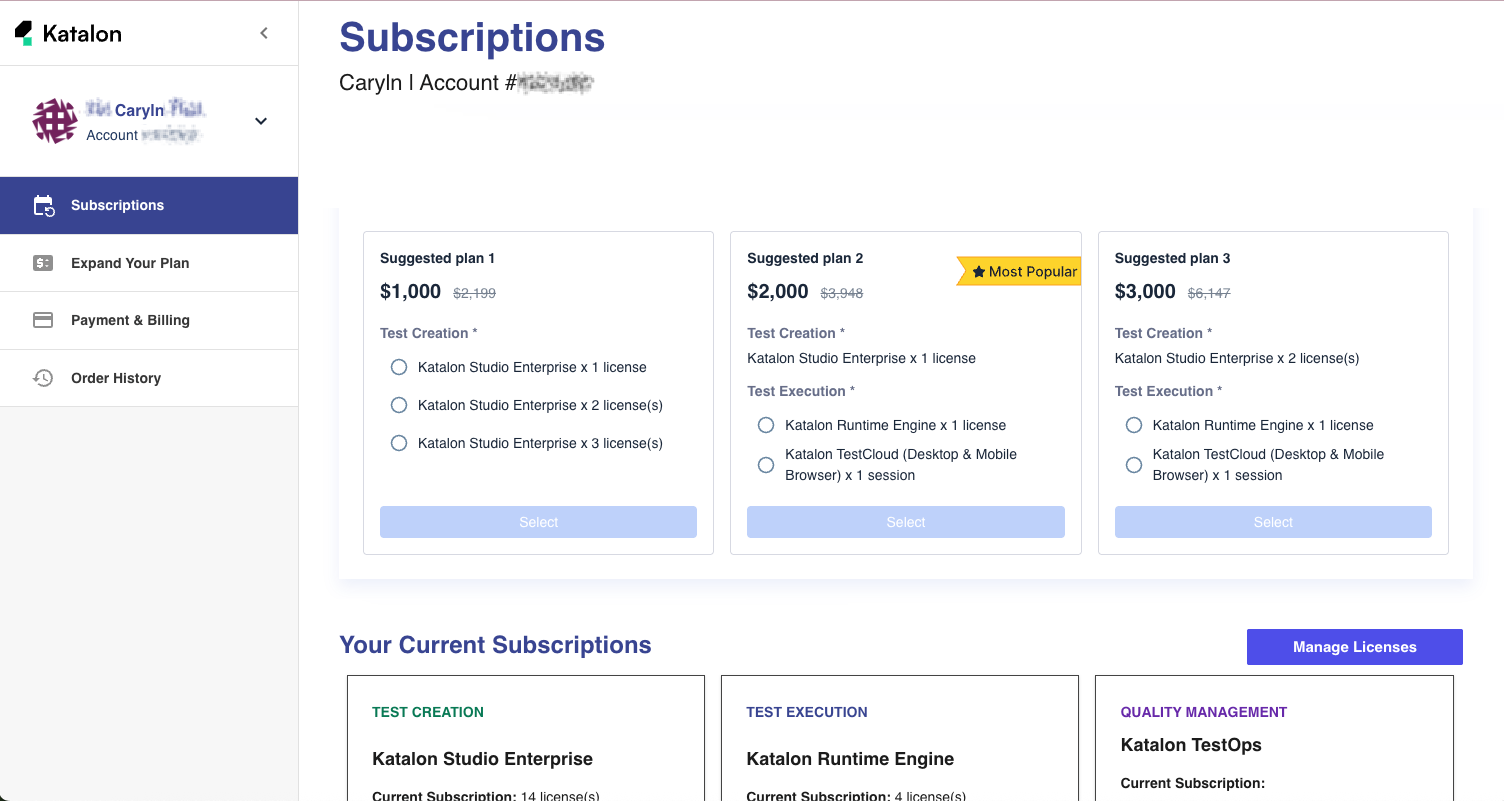Choose Katalon Studio Enterprise x 2 licenses
Viewport: 1504px width, 801px height.
(399, 405)
